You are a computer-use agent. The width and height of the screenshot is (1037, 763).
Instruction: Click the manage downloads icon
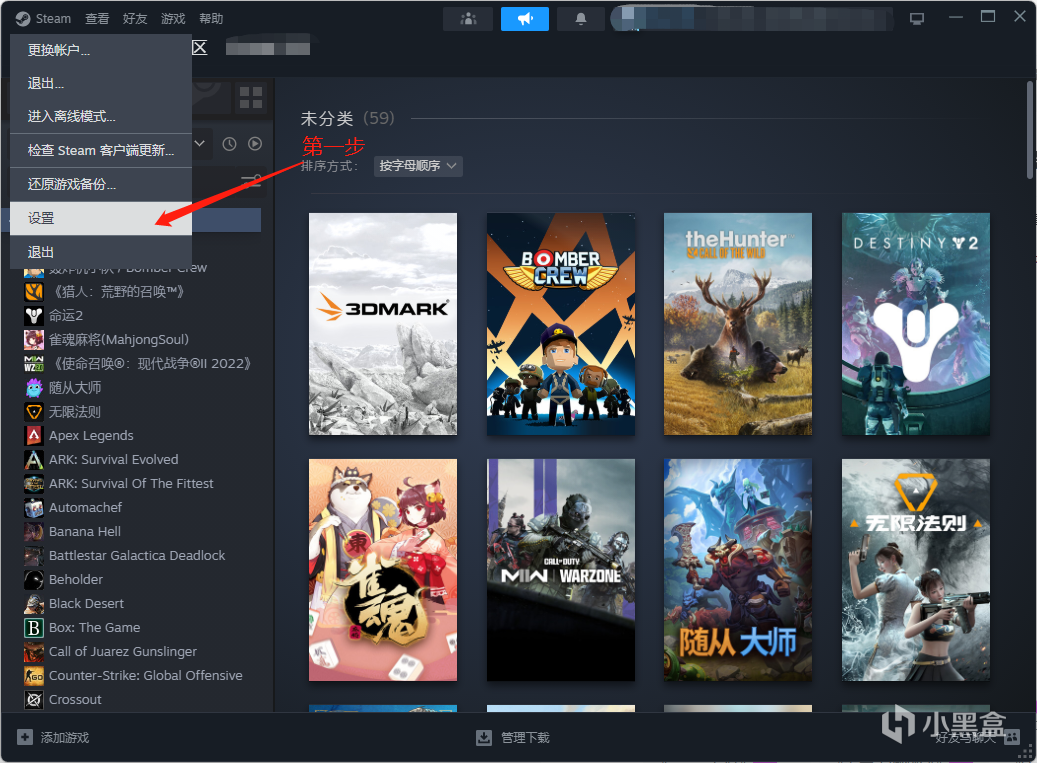[x=483, y=737]
